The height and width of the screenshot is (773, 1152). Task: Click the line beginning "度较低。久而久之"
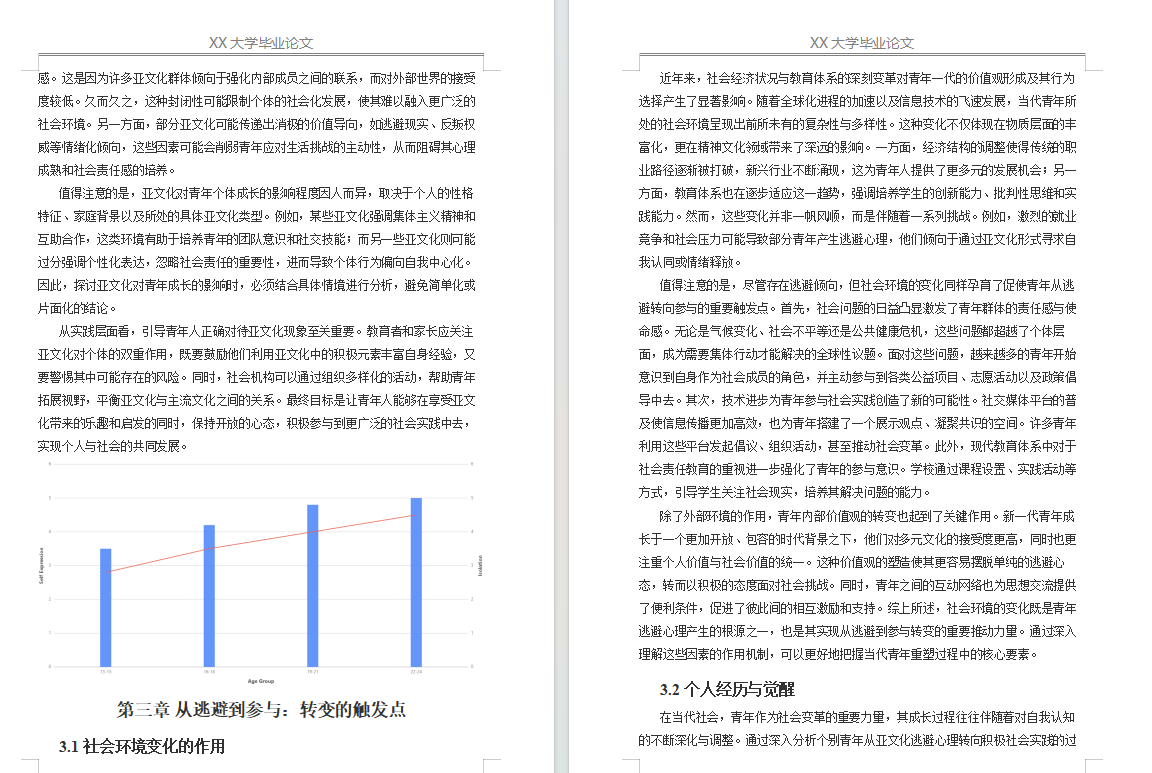(x=256, y=101)
